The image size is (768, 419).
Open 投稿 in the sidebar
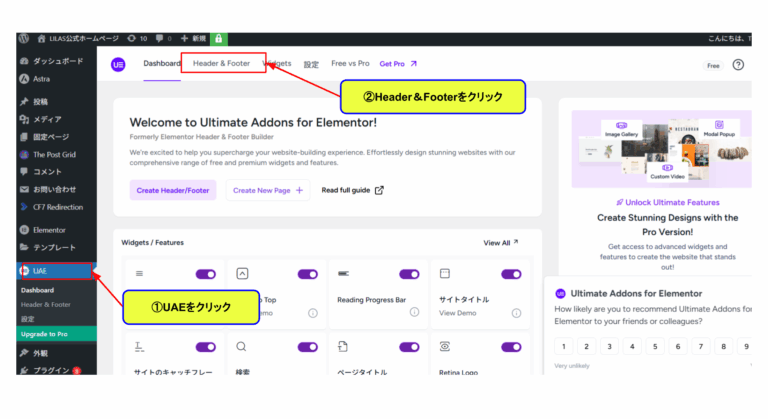click(56, 102)
